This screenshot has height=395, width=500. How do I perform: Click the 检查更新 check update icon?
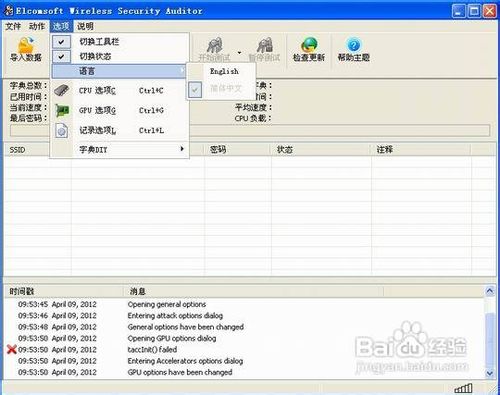click(x=309, y=45)
